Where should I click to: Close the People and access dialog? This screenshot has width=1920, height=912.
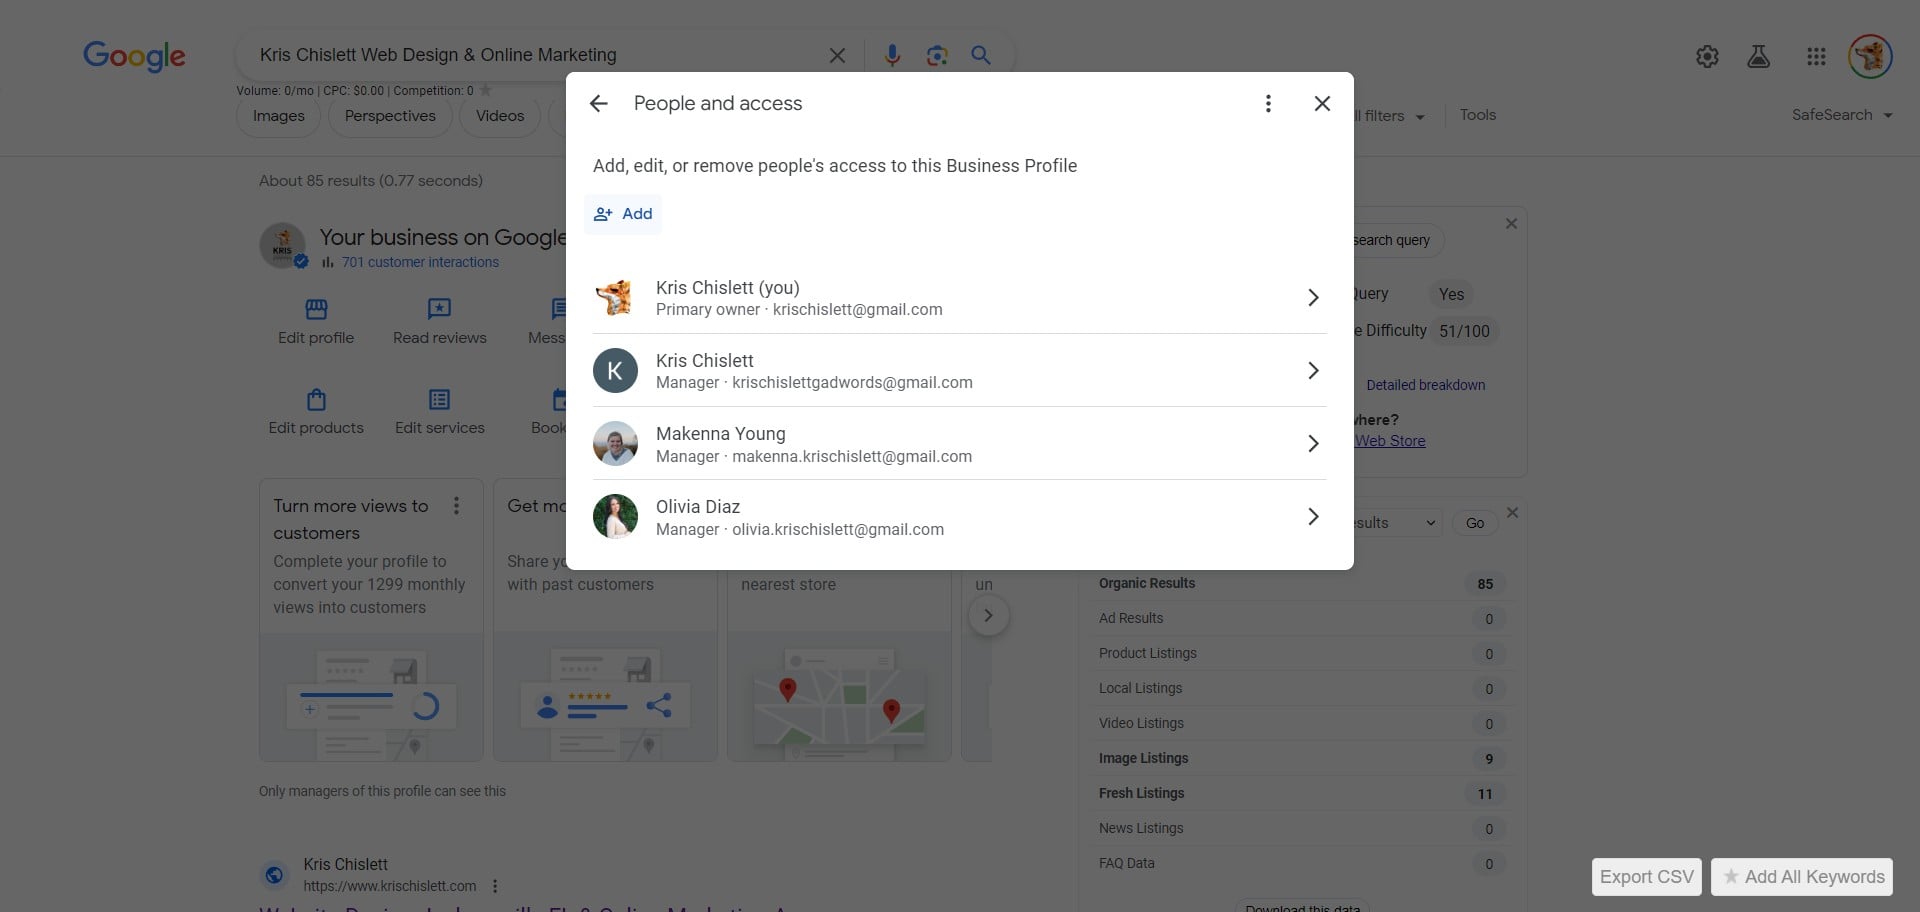[x=1322, y=104]
